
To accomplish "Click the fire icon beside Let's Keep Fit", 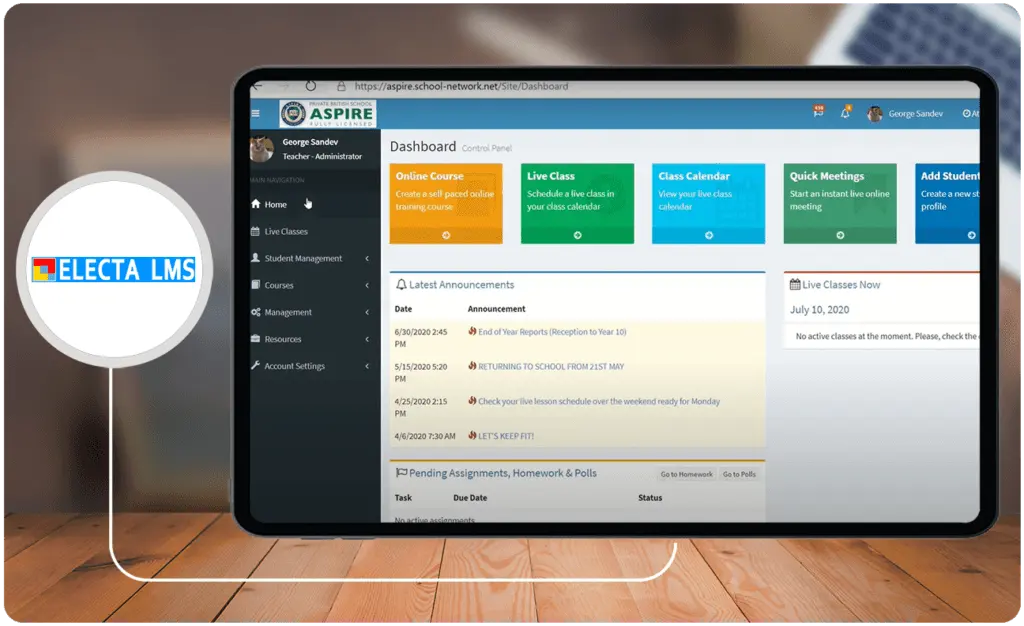I will coord(472,435).
